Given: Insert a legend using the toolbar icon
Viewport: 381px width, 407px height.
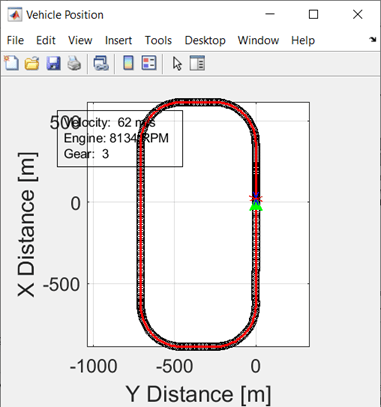Looking at the screenshot, I should [149, 63].
